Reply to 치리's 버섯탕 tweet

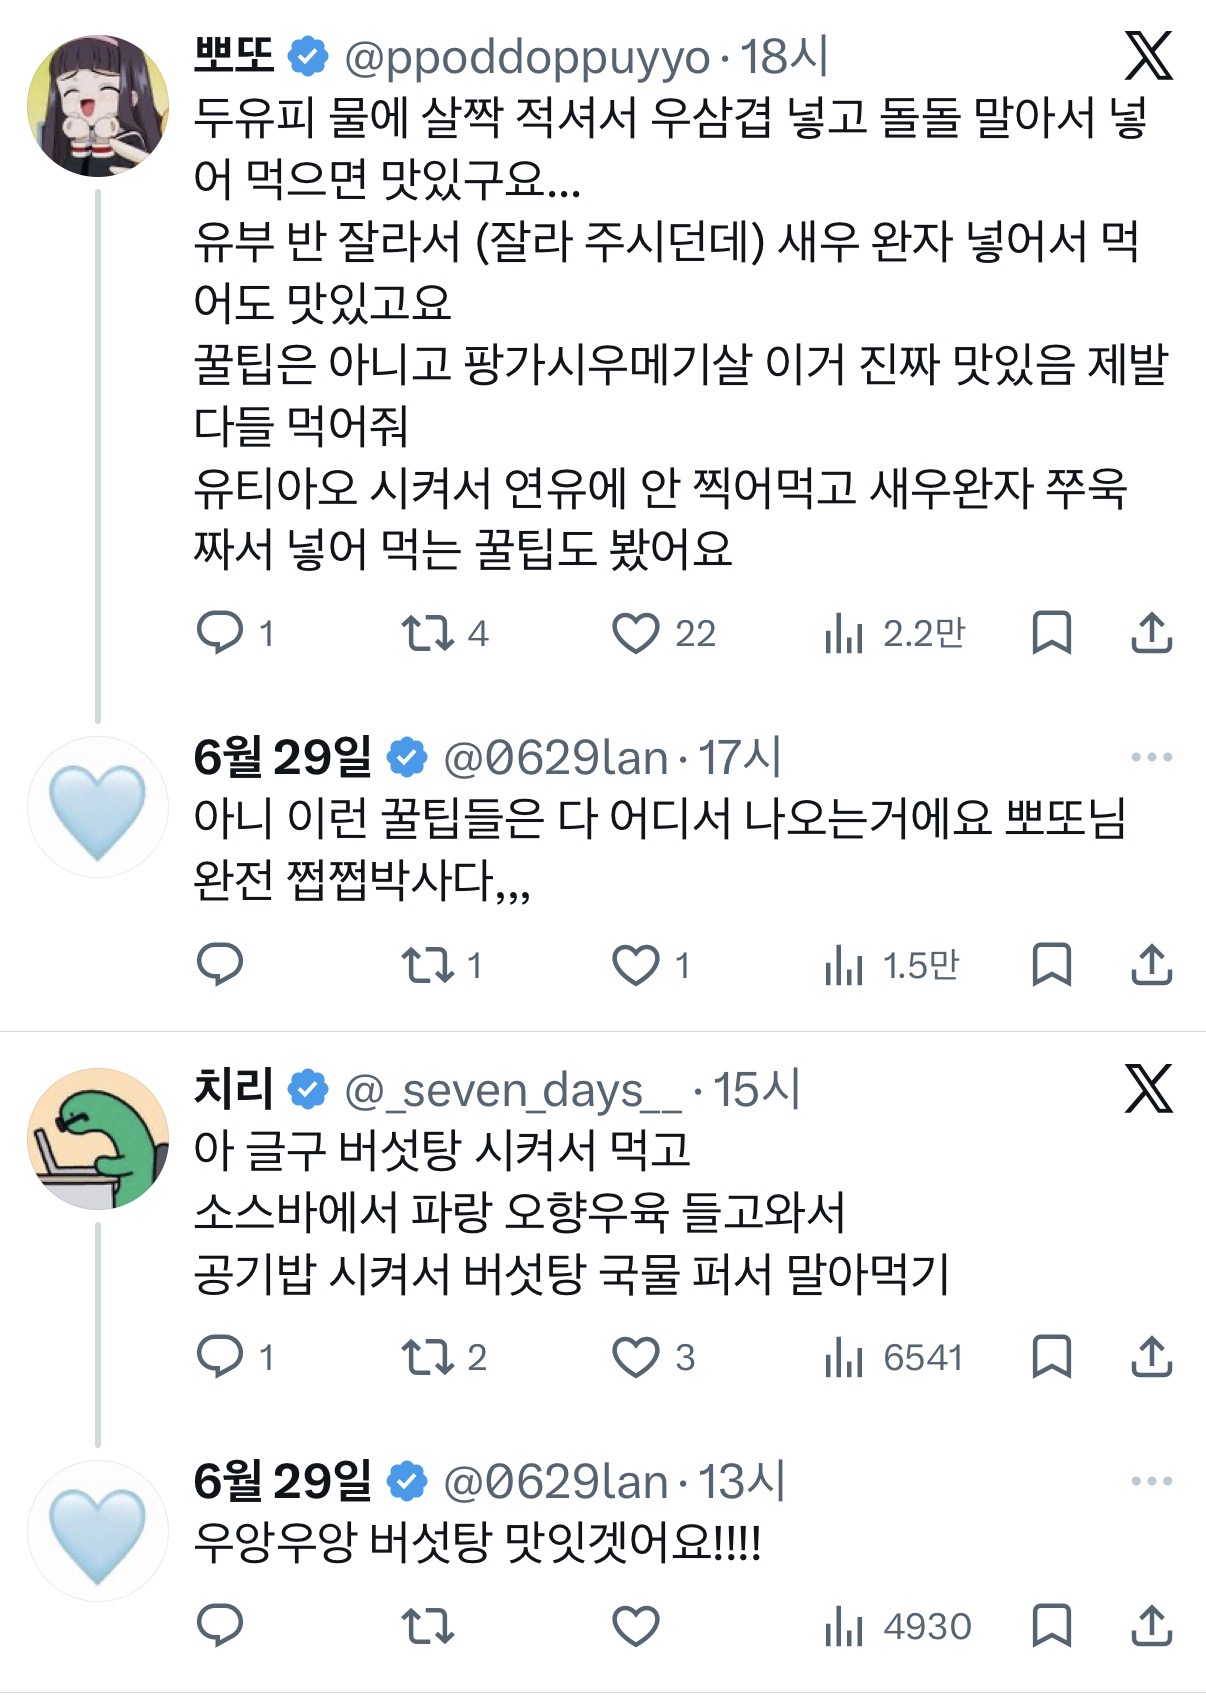[x=220, y=1357]
